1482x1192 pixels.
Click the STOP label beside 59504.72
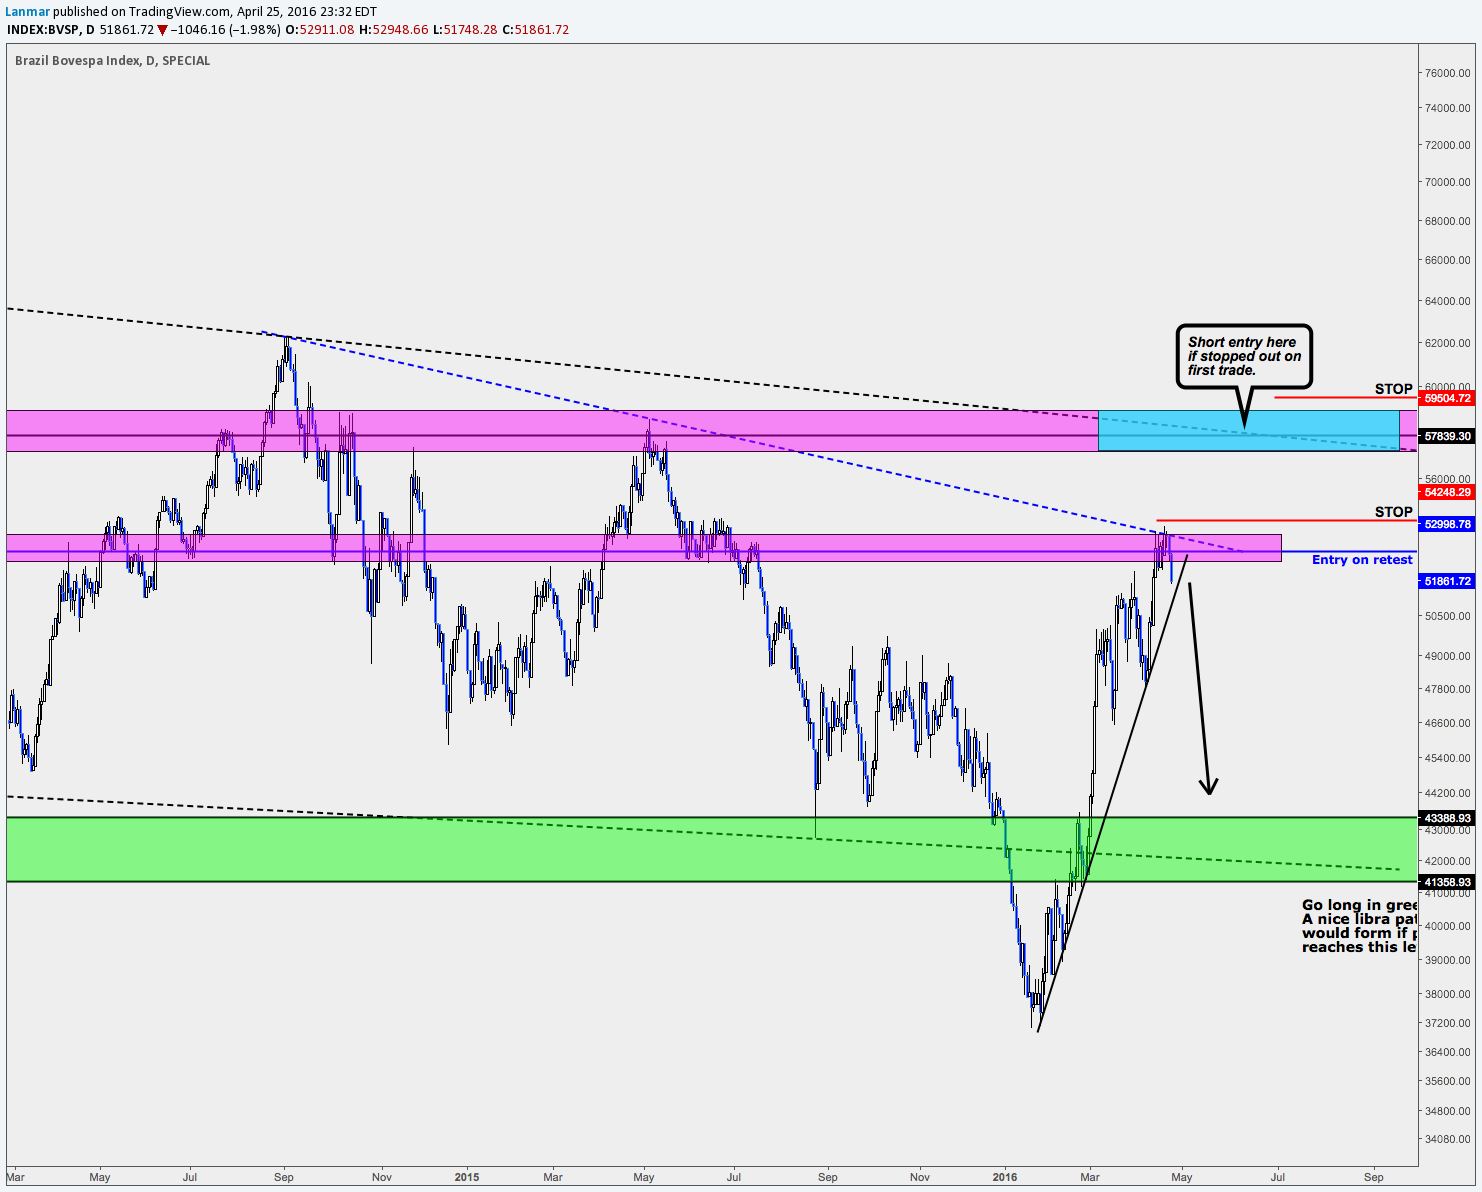[1393, 389]
